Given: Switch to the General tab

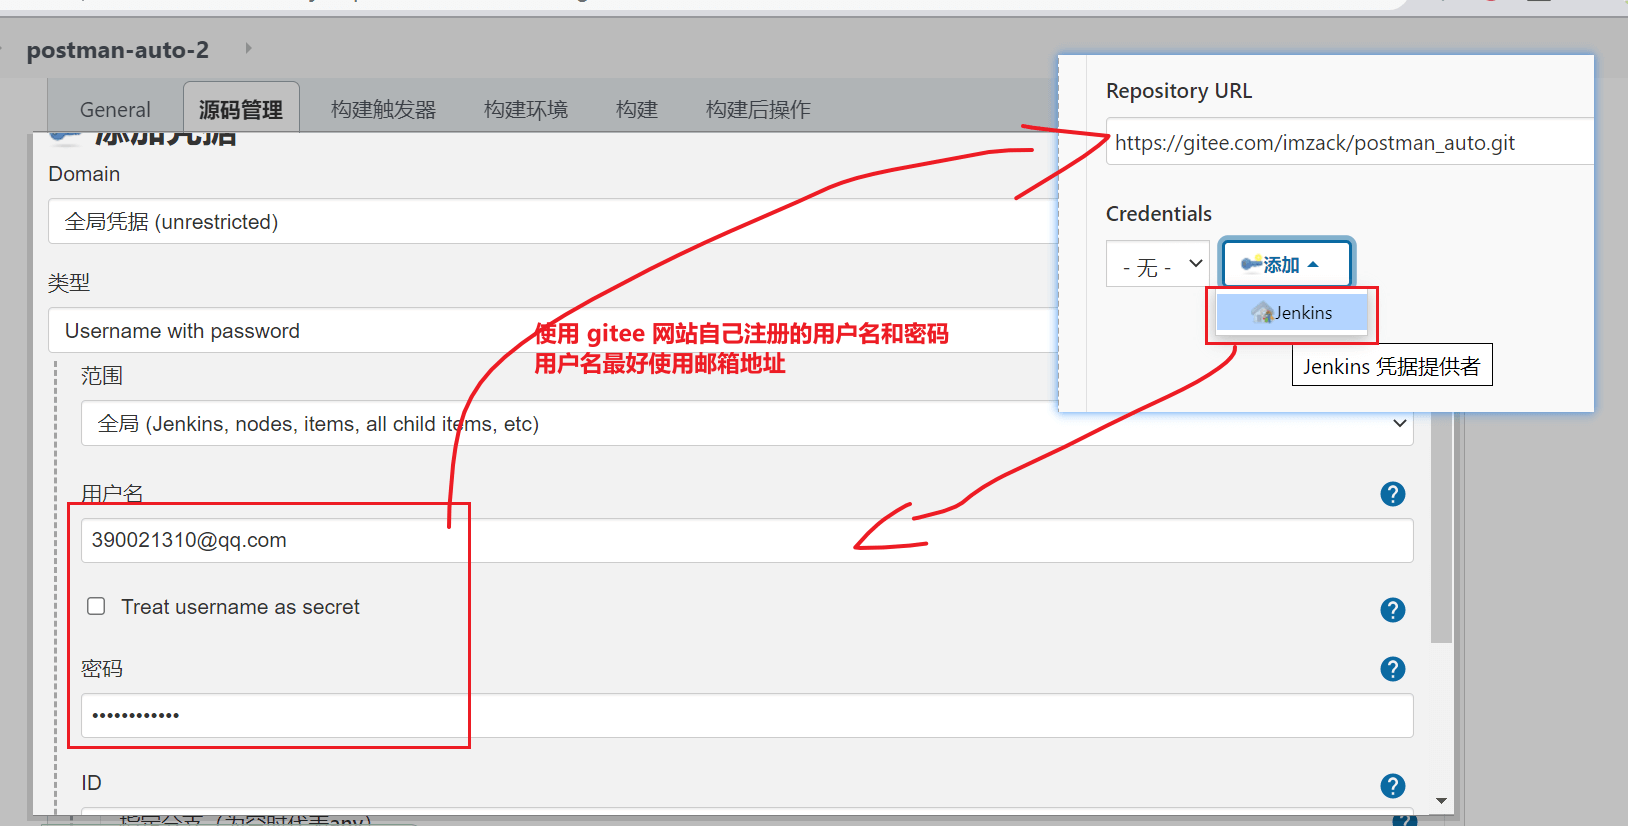Looking at the screenshot, I should (x=115, y=109).
